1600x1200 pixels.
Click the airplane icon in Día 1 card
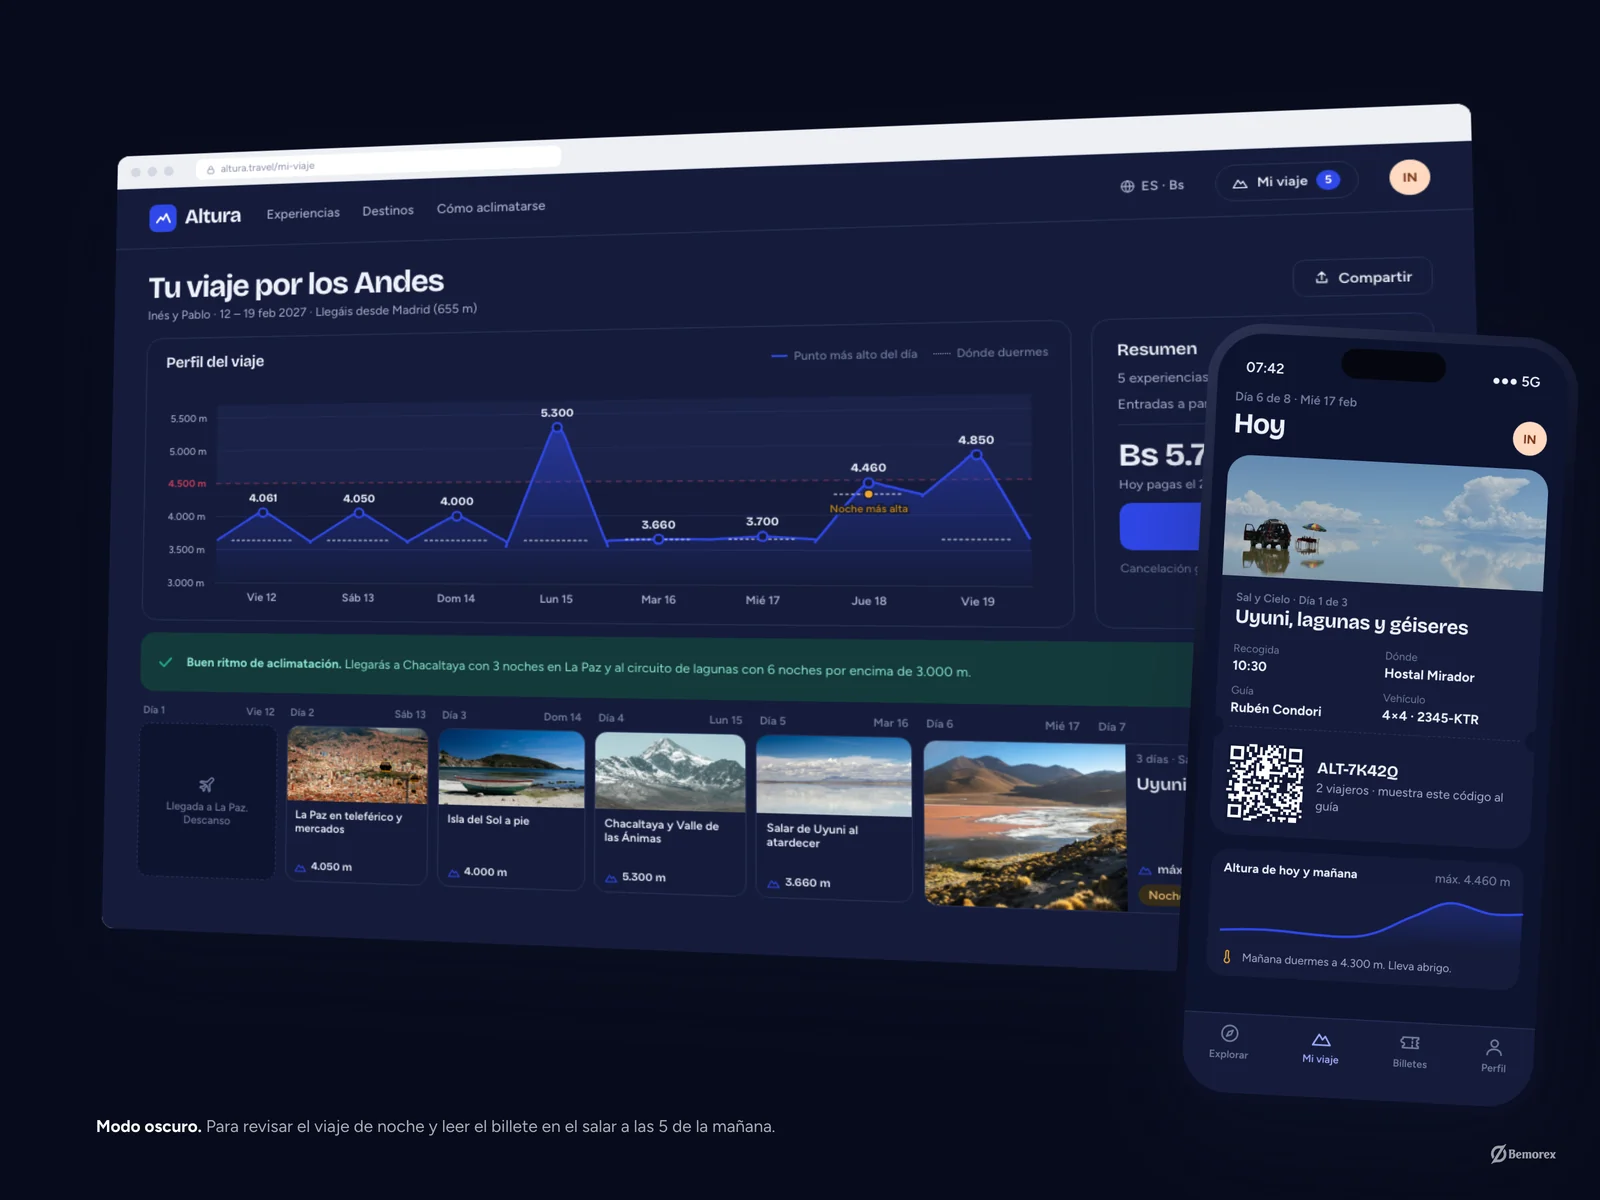tap(206, 785)
